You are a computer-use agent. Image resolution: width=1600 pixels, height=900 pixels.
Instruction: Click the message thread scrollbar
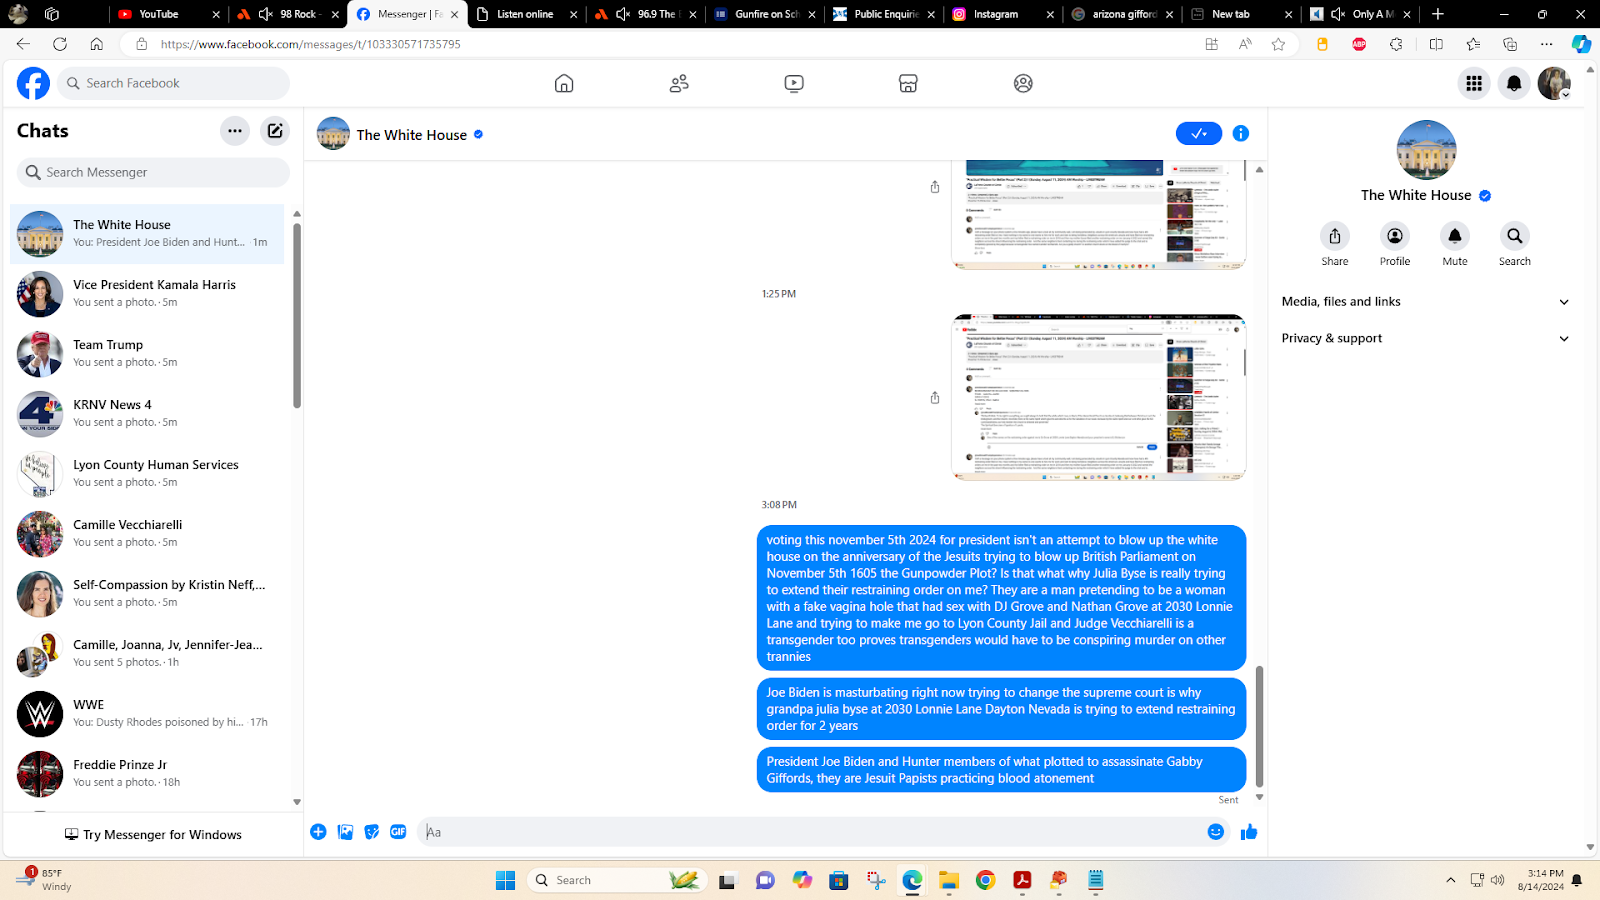tap(1259, 726)
